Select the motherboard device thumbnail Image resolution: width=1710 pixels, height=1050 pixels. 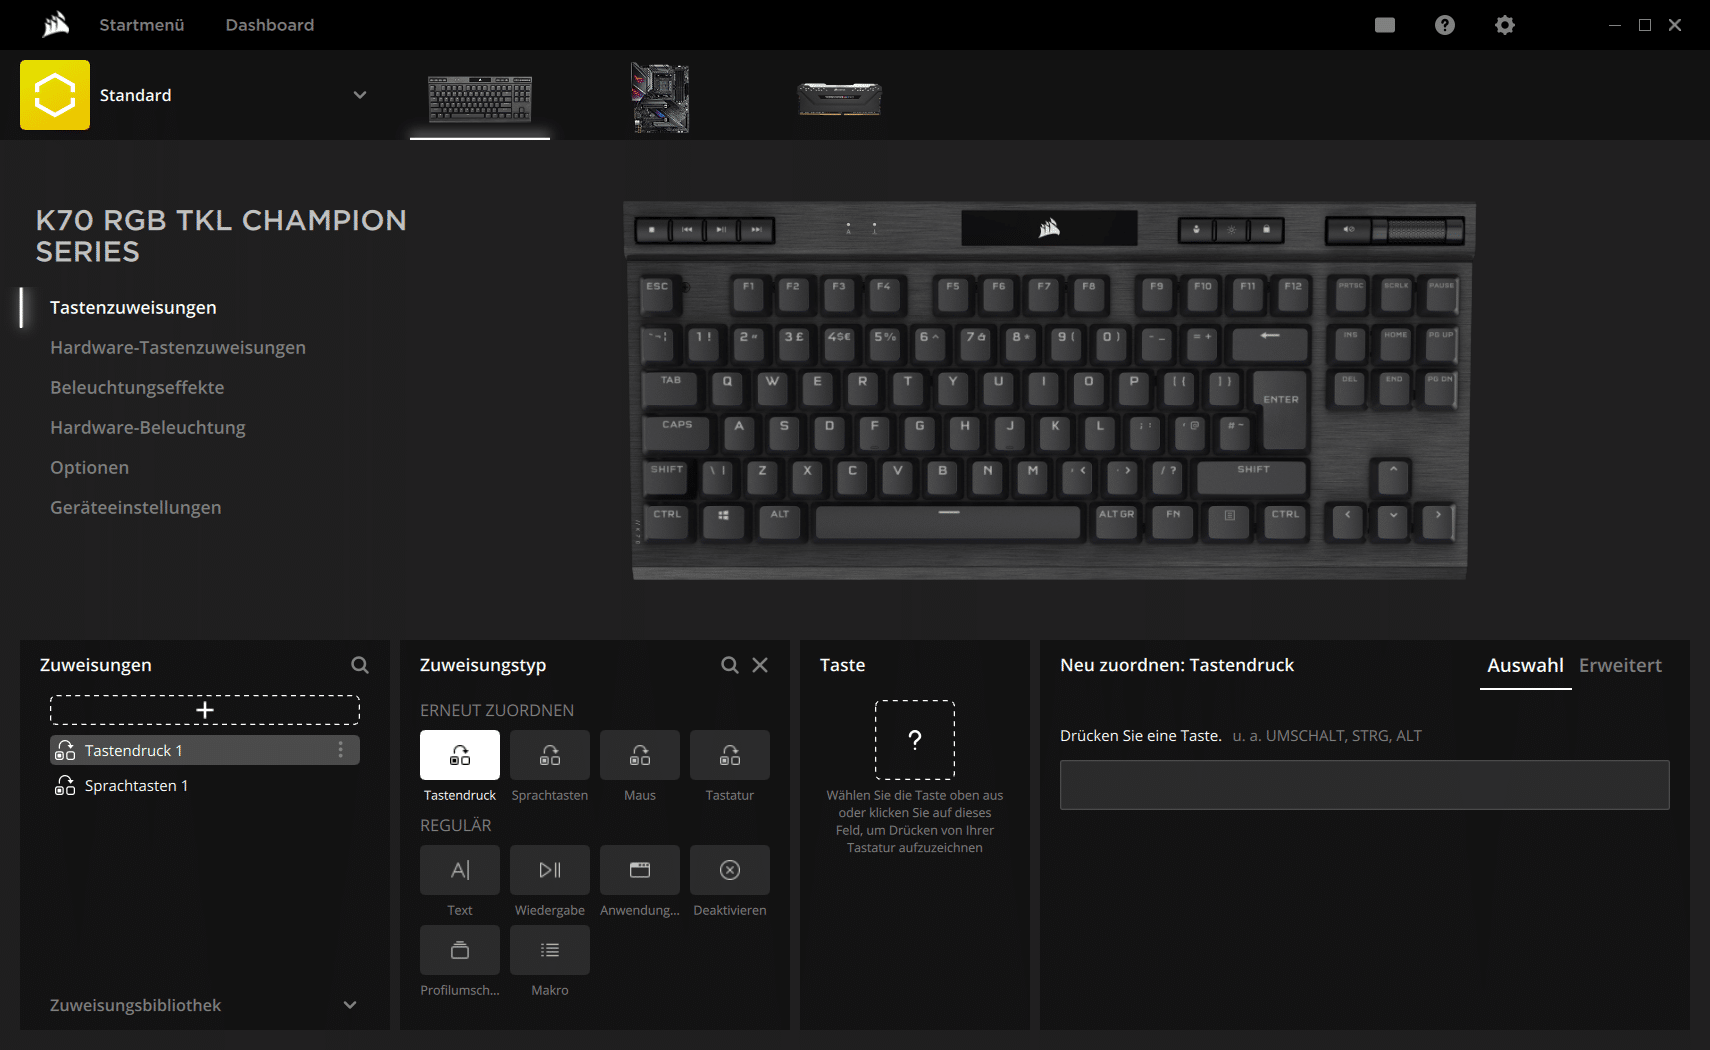tap(660, 98)
